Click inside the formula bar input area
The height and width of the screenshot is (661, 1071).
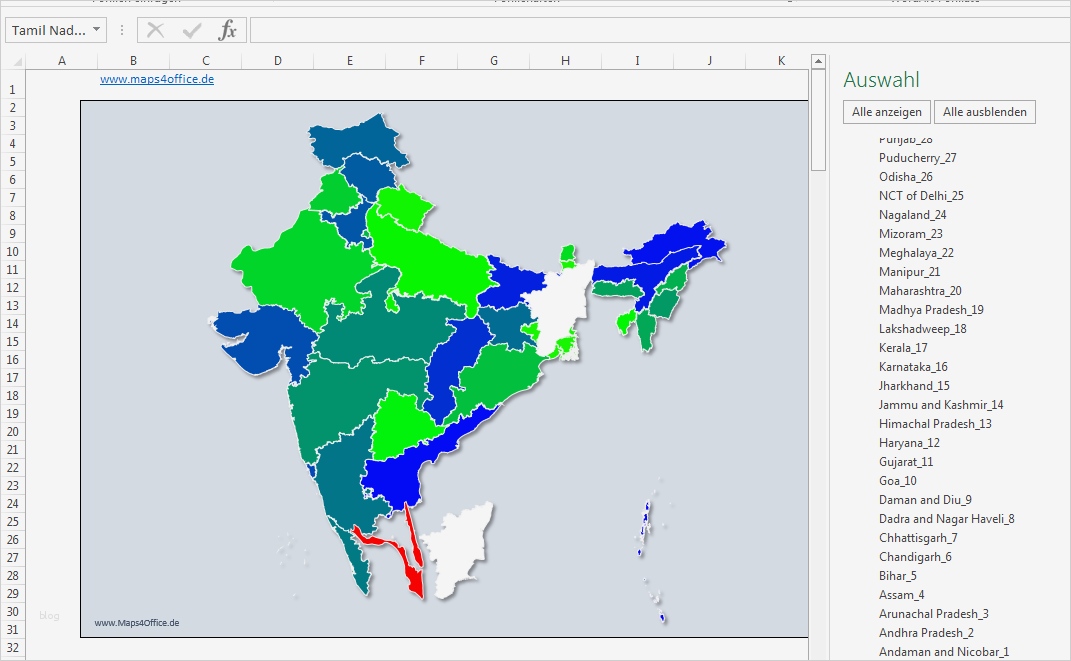click(500, 29)
